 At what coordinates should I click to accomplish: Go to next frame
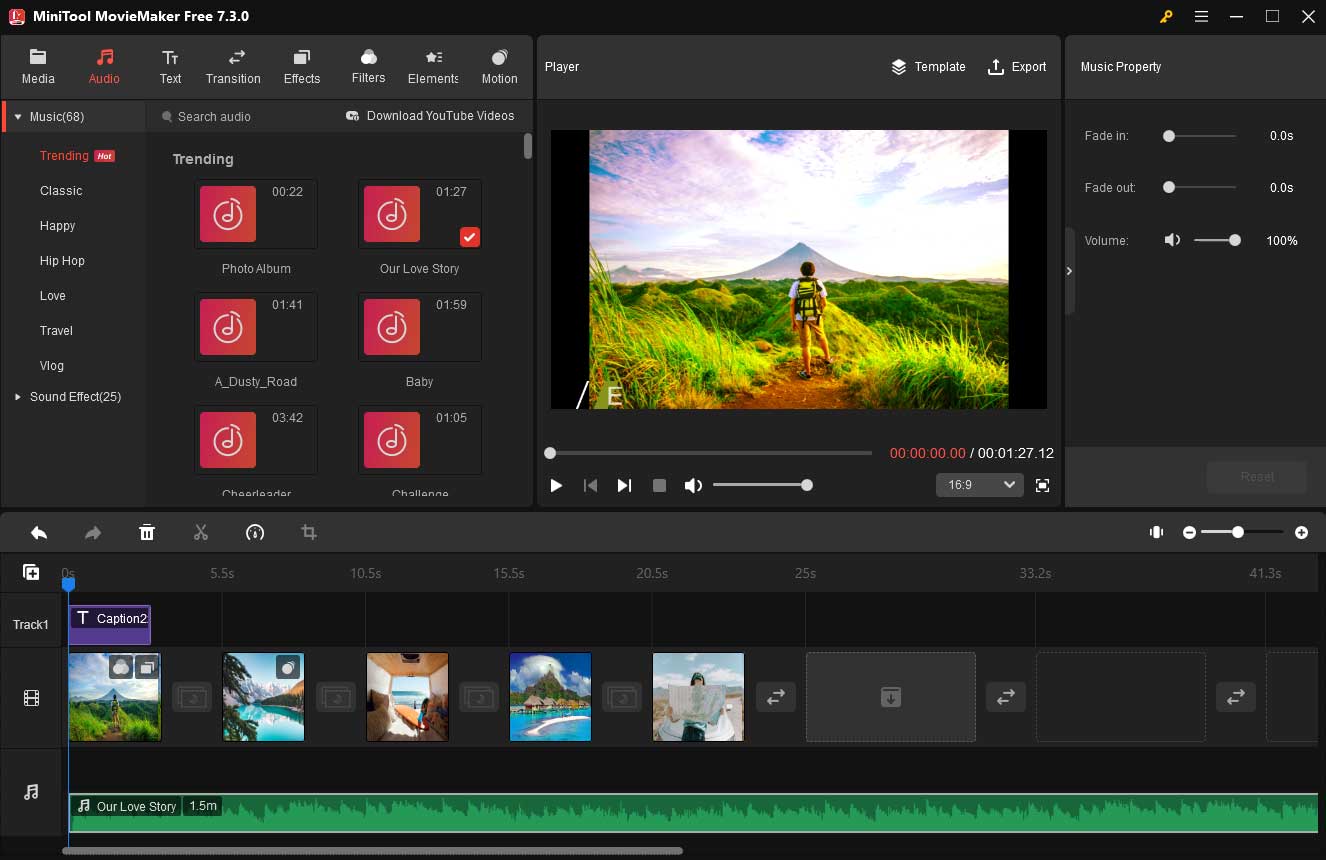click(x=624, y=485)
